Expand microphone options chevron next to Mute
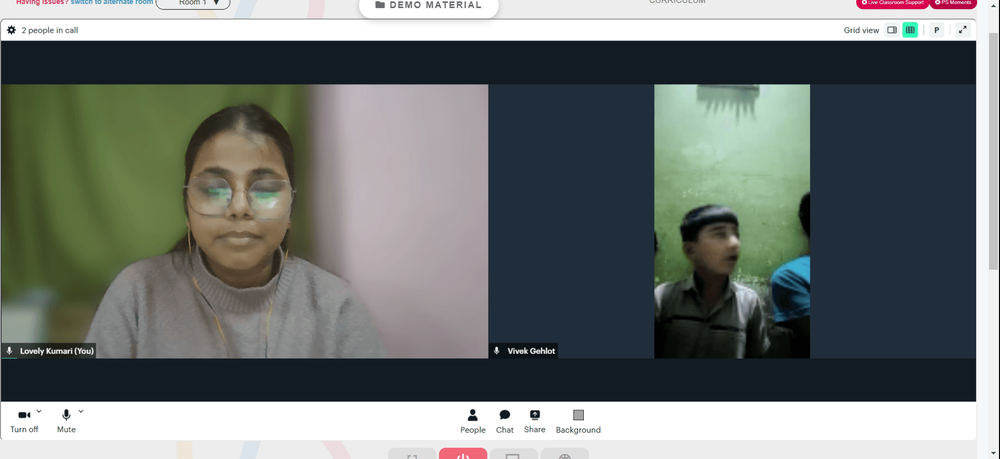Viewport: 1000px width, 459px height. pos(81,411)
